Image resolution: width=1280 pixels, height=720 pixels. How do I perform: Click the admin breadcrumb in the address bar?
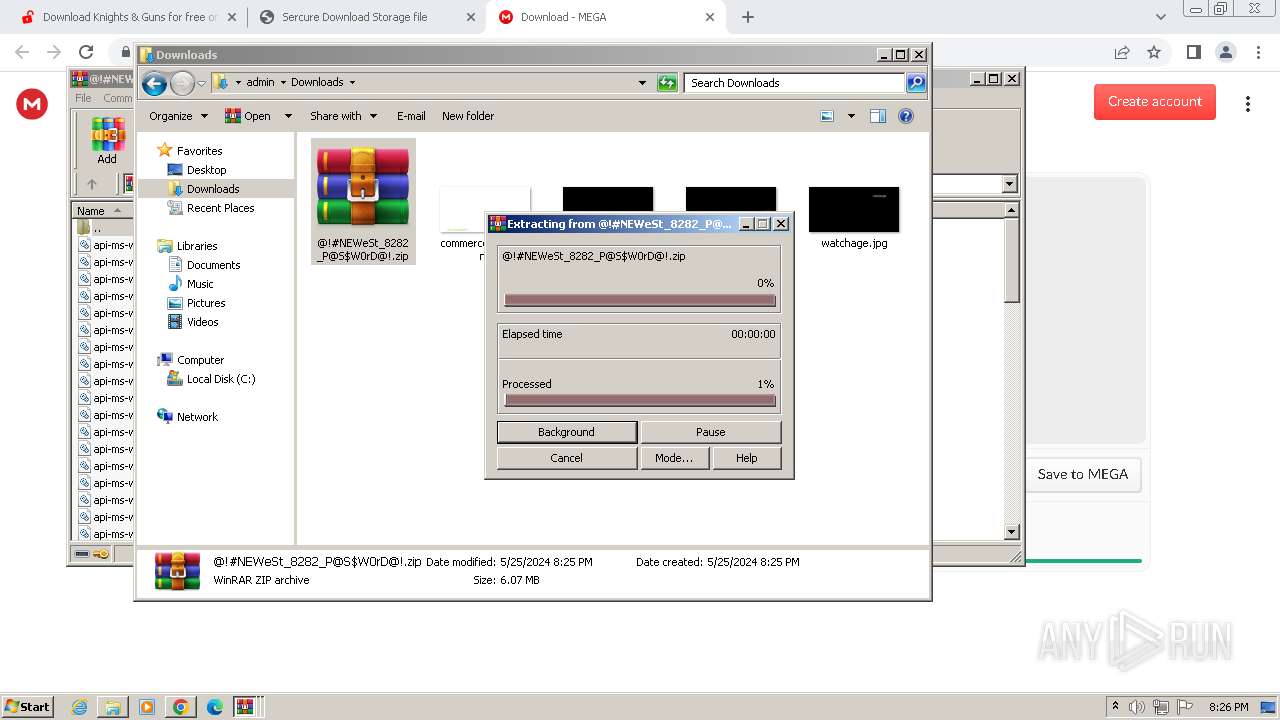click(260, 83)
